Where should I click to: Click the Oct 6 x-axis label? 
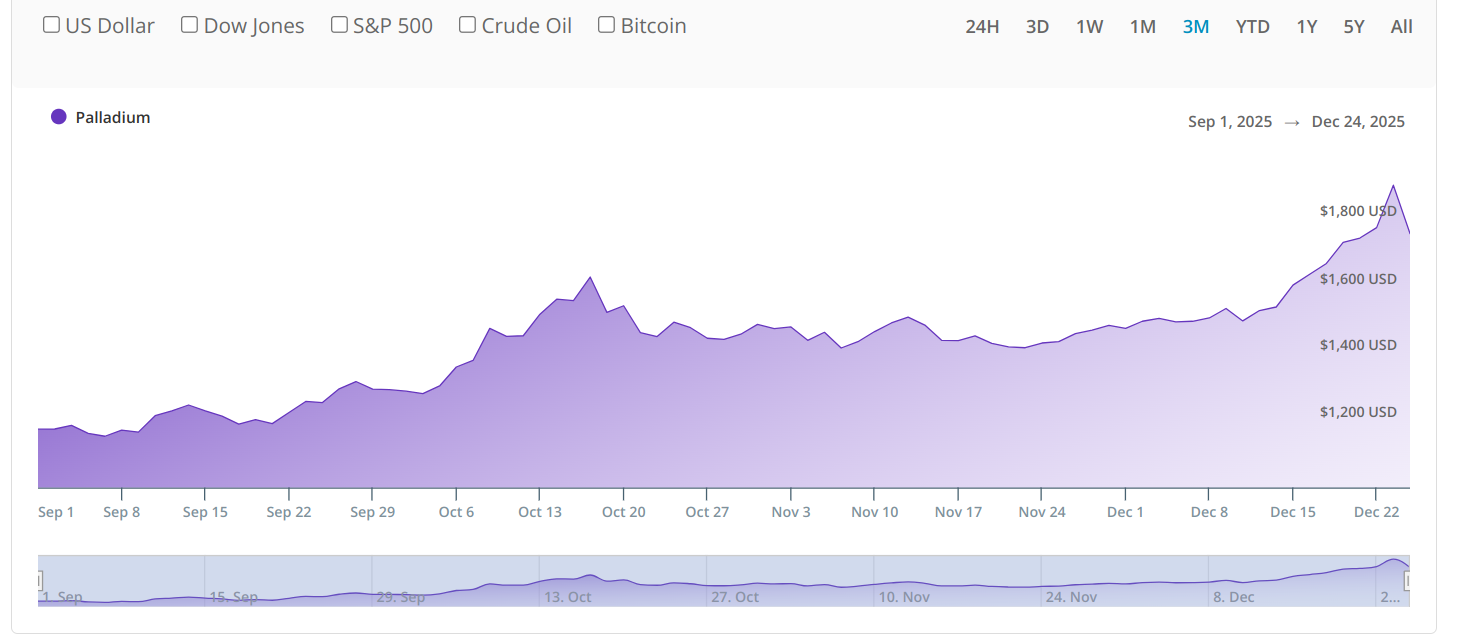pyautogui.click(x=456, y=512)
